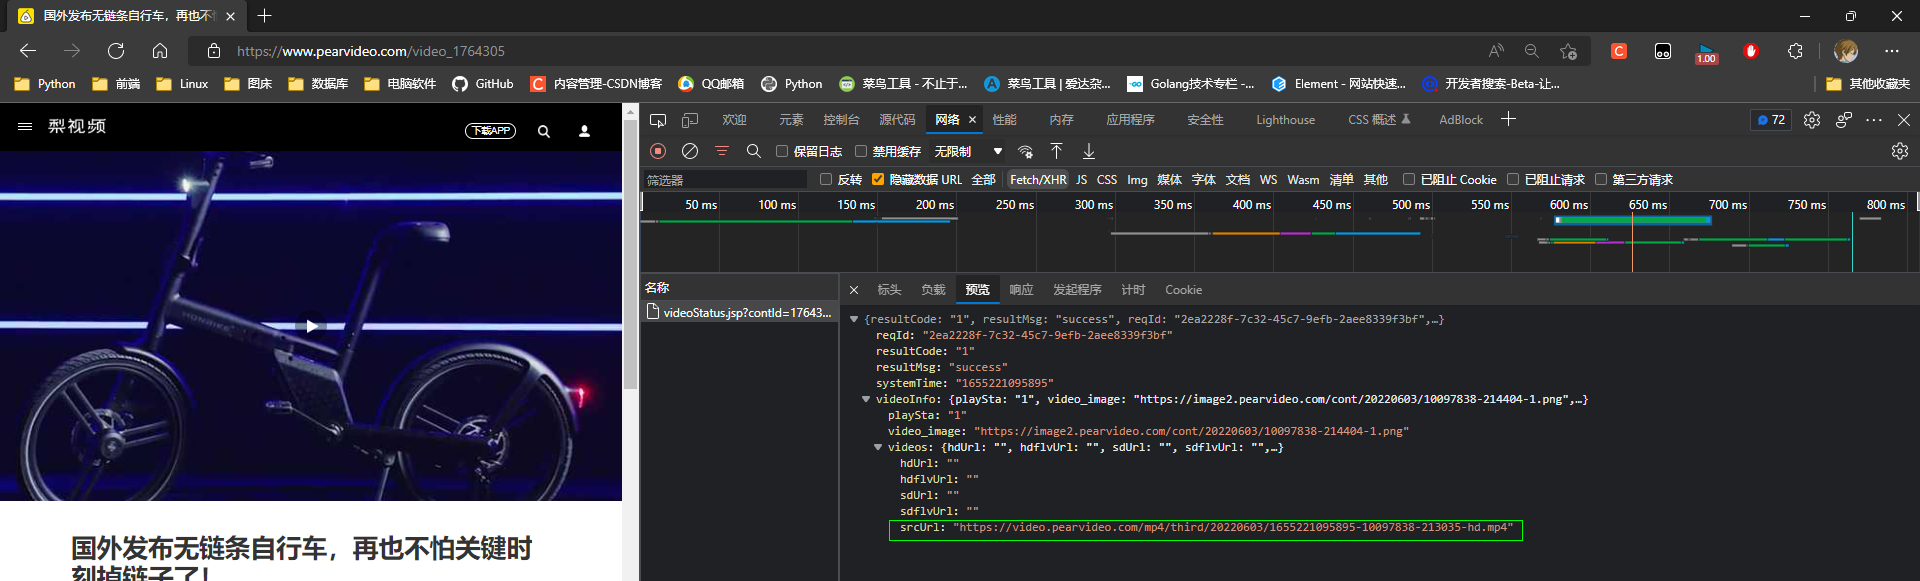The image size is (1920, 581).
Task: Play the bicycle video
Action: [311, 326]
